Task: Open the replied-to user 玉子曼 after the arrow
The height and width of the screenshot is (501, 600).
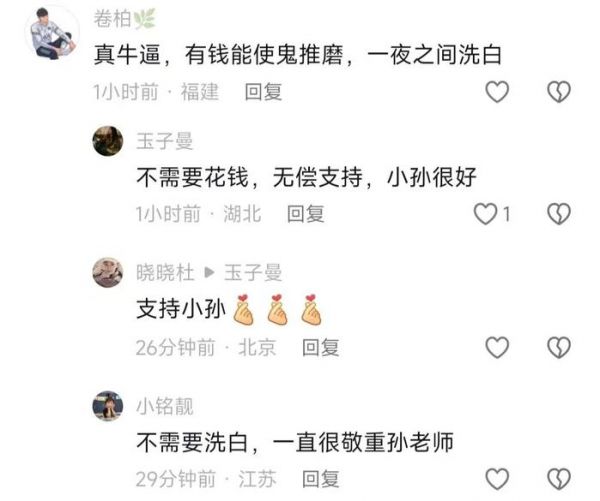Action: coord(253,273)
